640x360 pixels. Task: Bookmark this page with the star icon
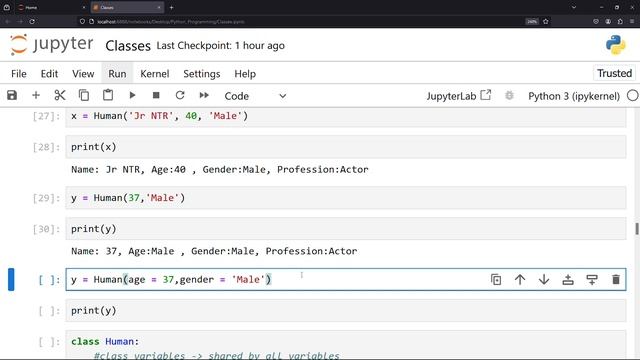click(x=546, y=21)
